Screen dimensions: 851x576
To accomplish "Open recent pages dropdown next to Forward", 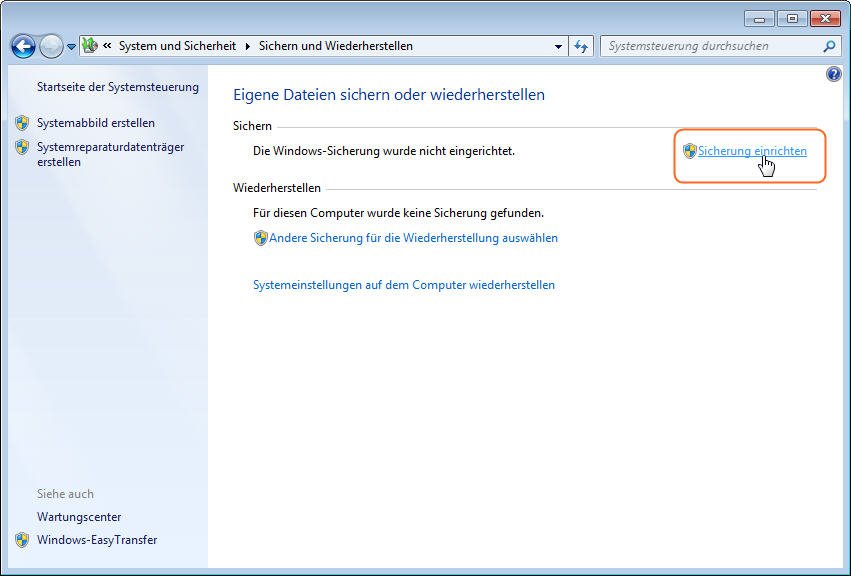I will point(71,47).
